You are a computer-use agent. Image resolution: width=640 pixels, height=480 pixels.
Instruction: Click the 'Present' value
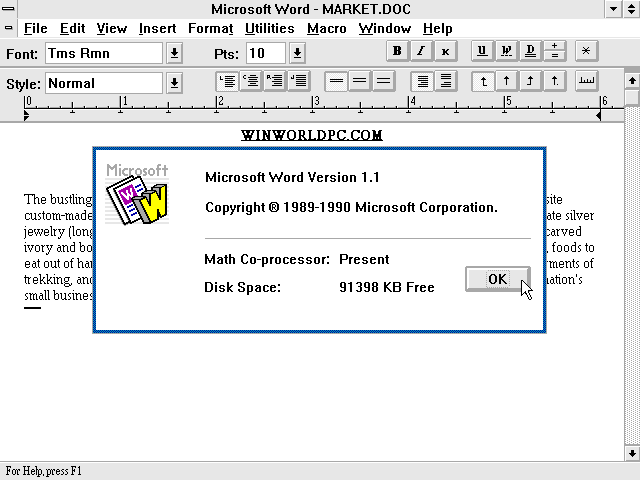pyautogui.click(x=364, y=260)
